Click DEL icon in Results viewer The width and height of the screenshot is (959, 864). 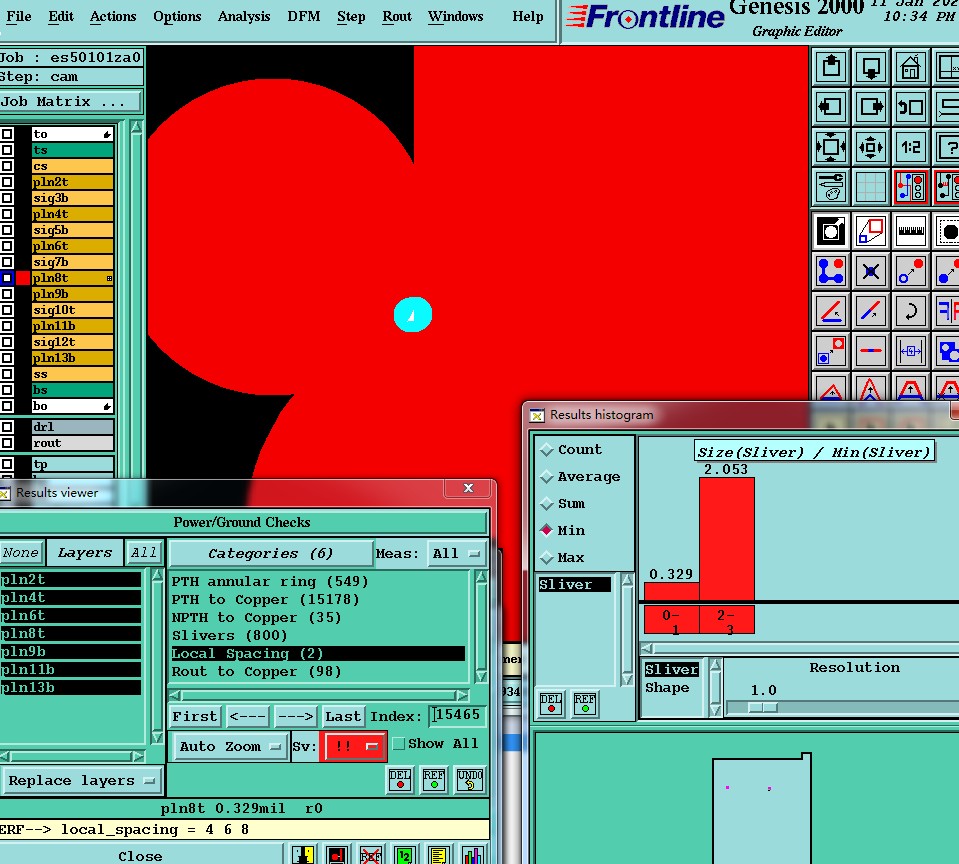[x=400, y=780]
